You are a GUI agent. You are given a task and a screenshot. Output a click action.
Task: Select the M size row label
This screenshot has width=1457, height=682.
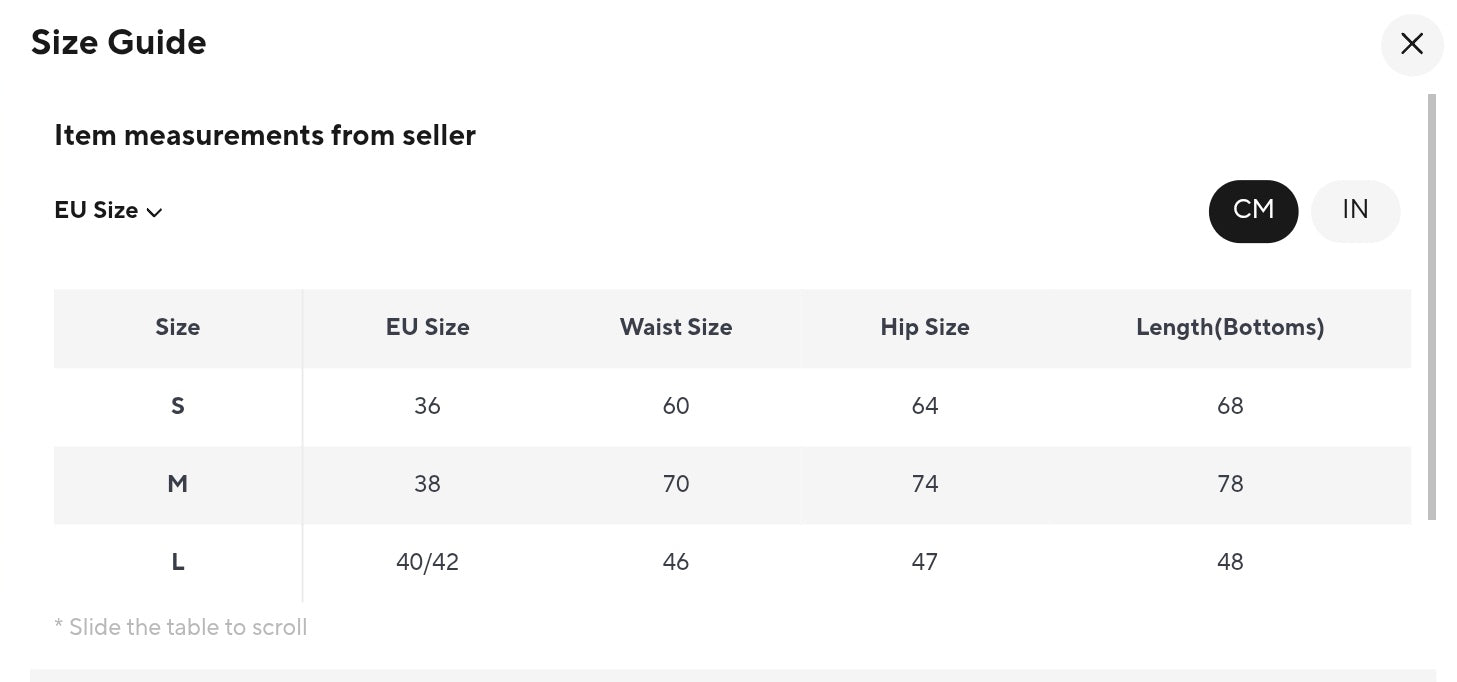(178, 484)
